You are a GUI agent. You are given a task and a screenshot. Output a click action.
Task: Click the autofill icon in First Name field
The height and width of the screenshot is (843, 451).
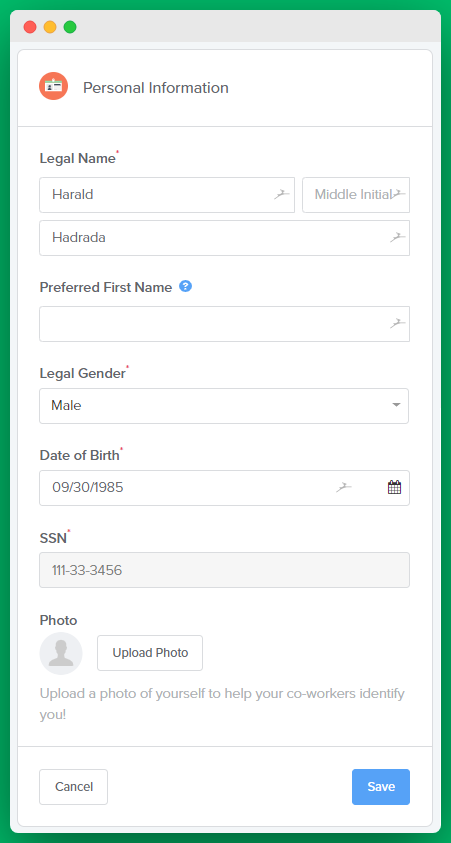(x=282, y=195)
